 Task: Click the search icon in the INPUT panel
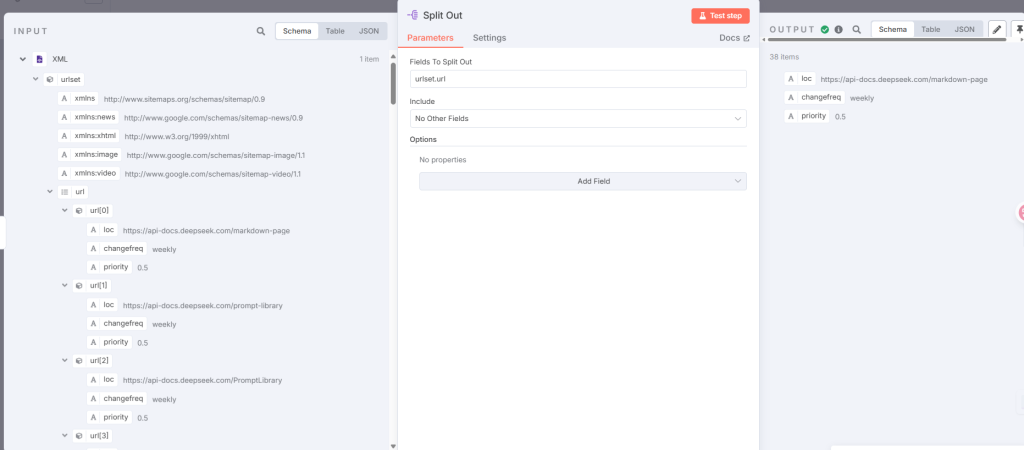[x=261, y=31]
